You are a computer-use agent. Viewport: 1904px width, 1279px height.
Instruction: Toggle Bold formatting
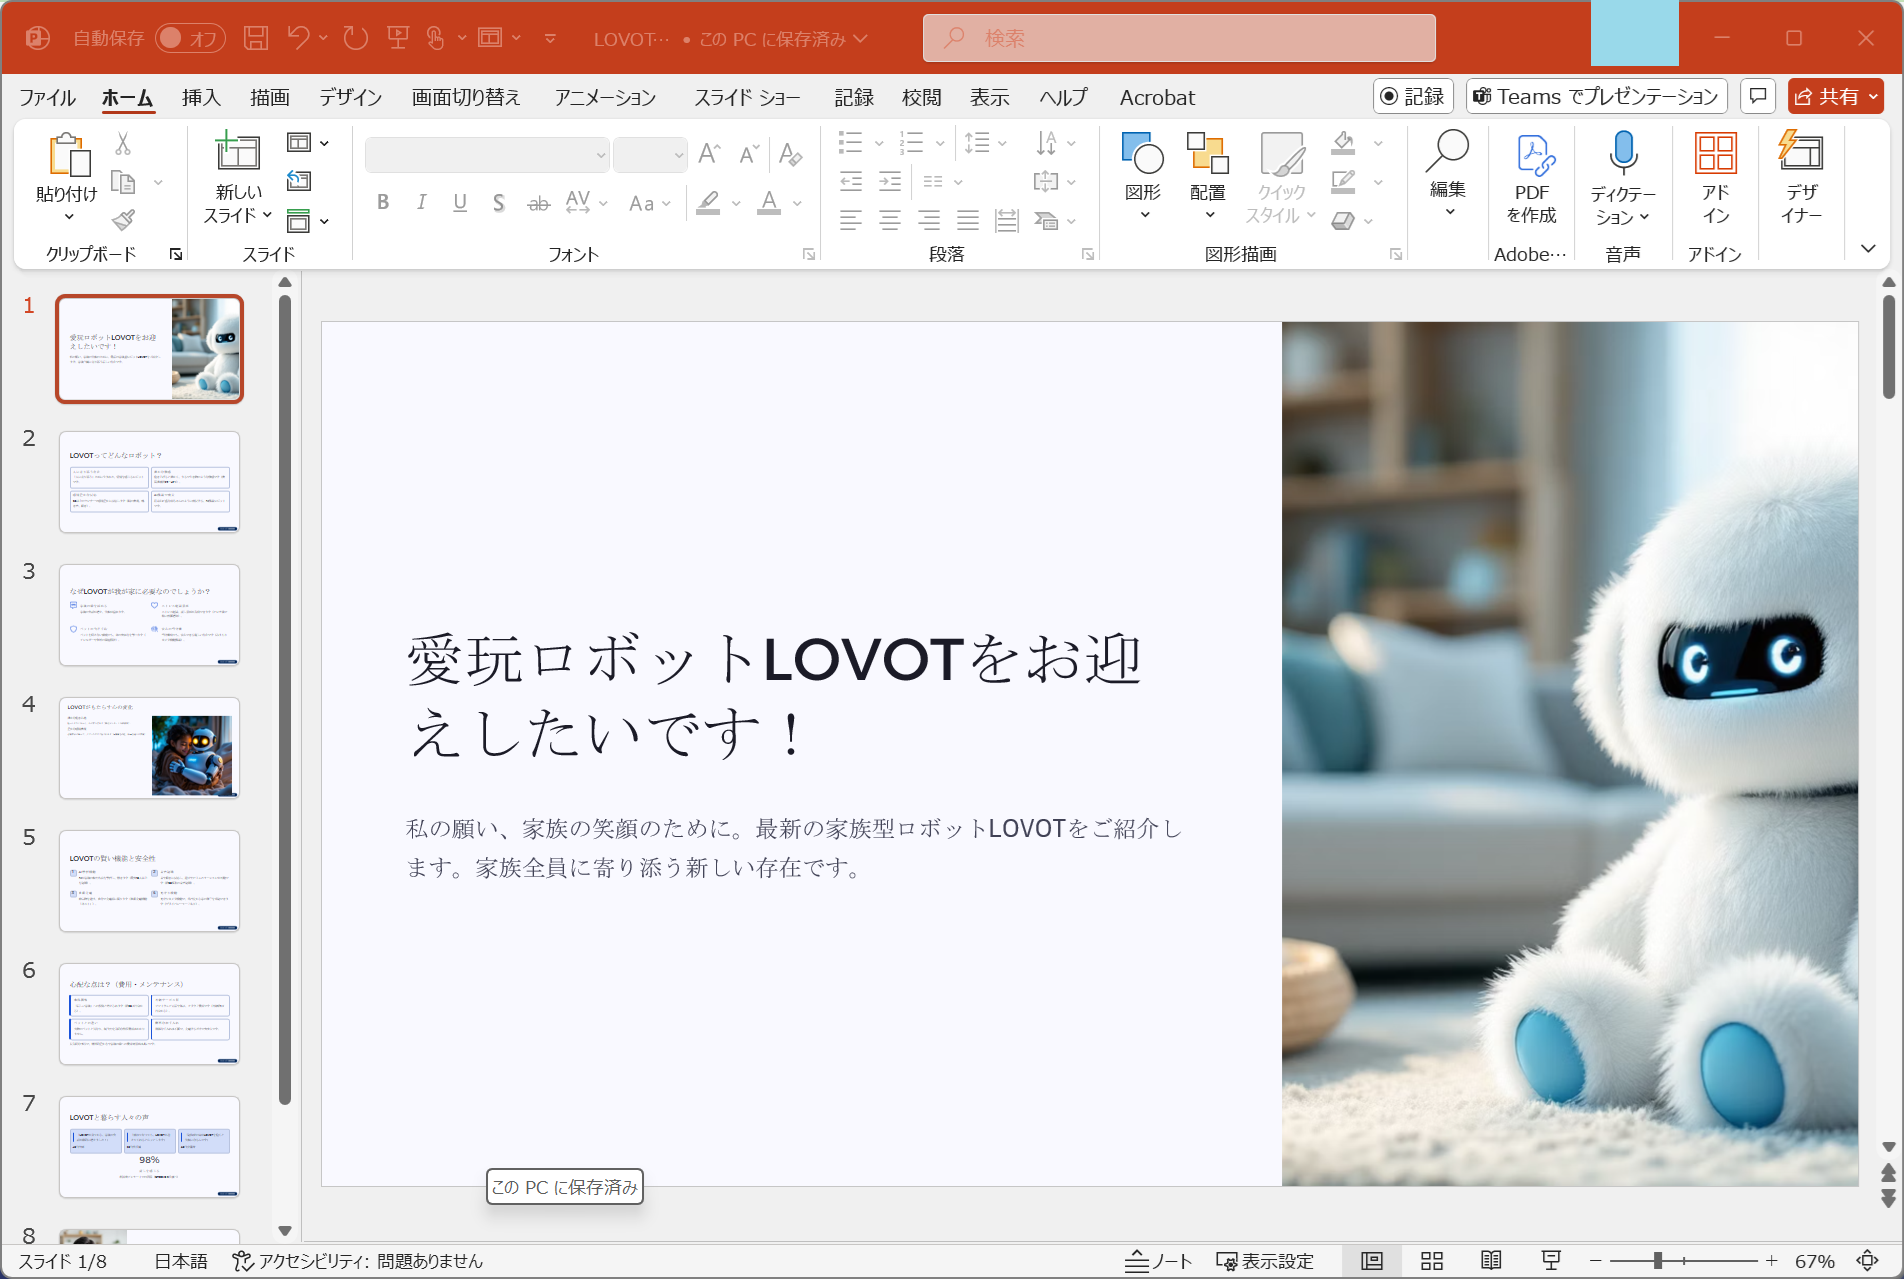point(383,203)
